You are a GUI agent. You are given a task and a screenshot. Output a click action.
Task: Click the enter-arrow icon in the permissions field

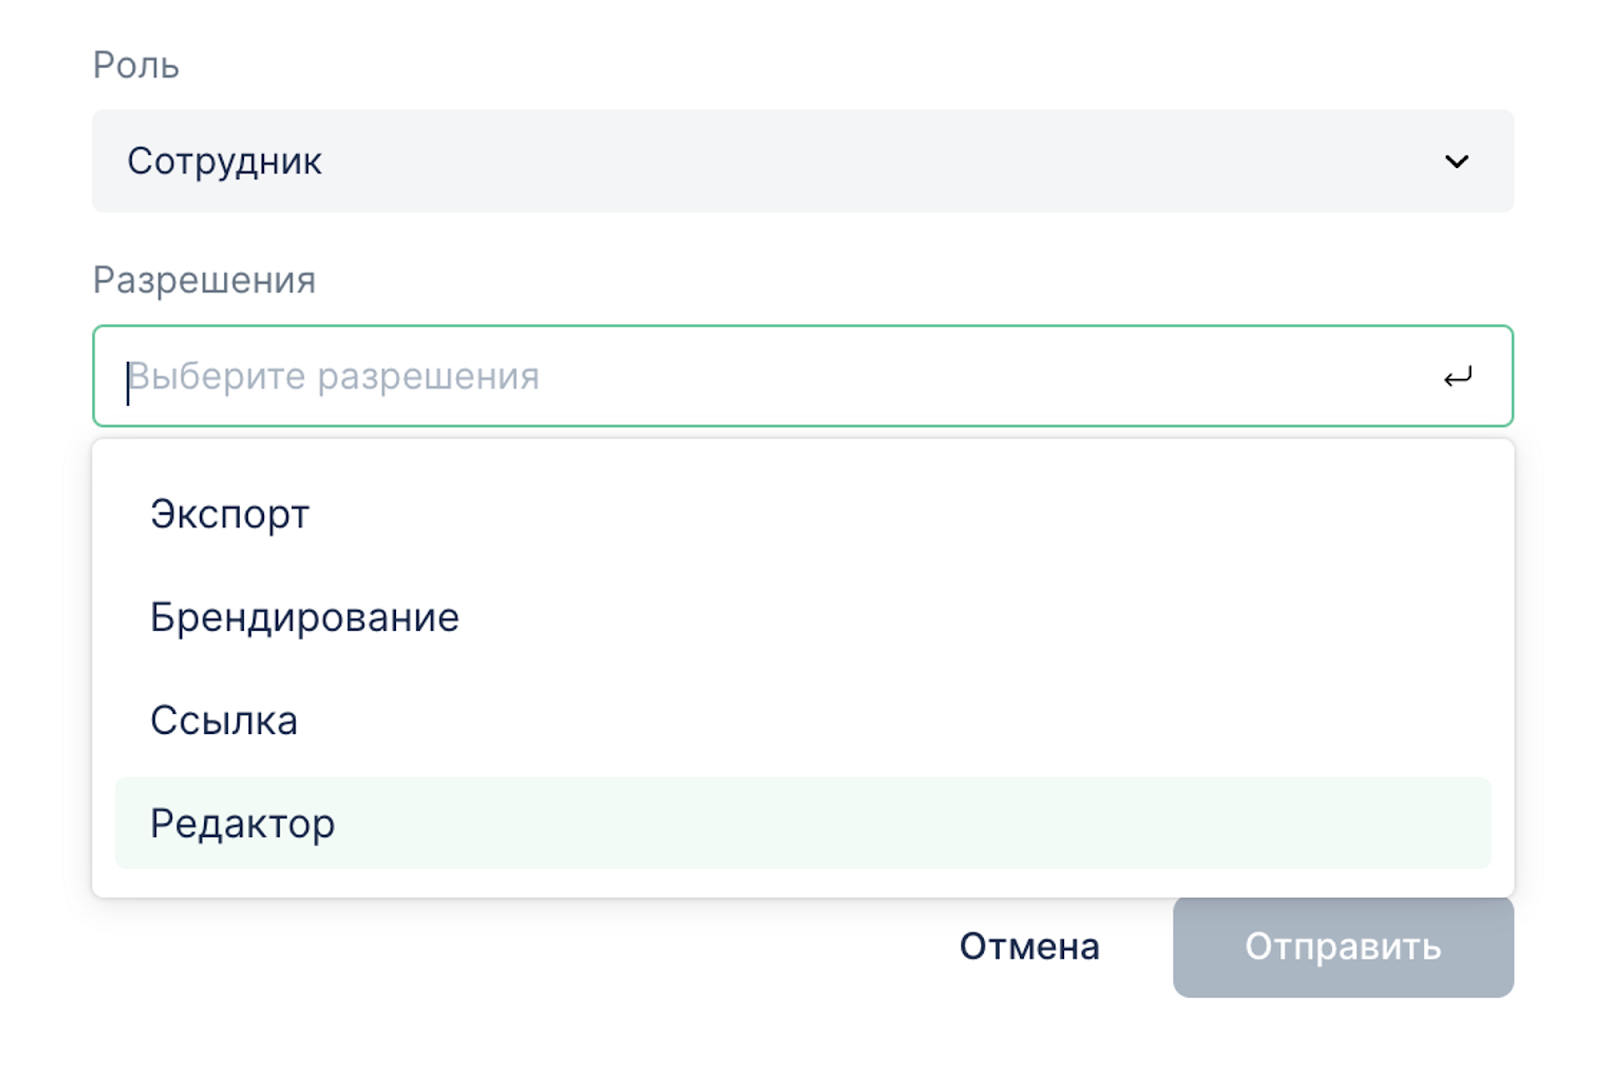[1457, 377]
